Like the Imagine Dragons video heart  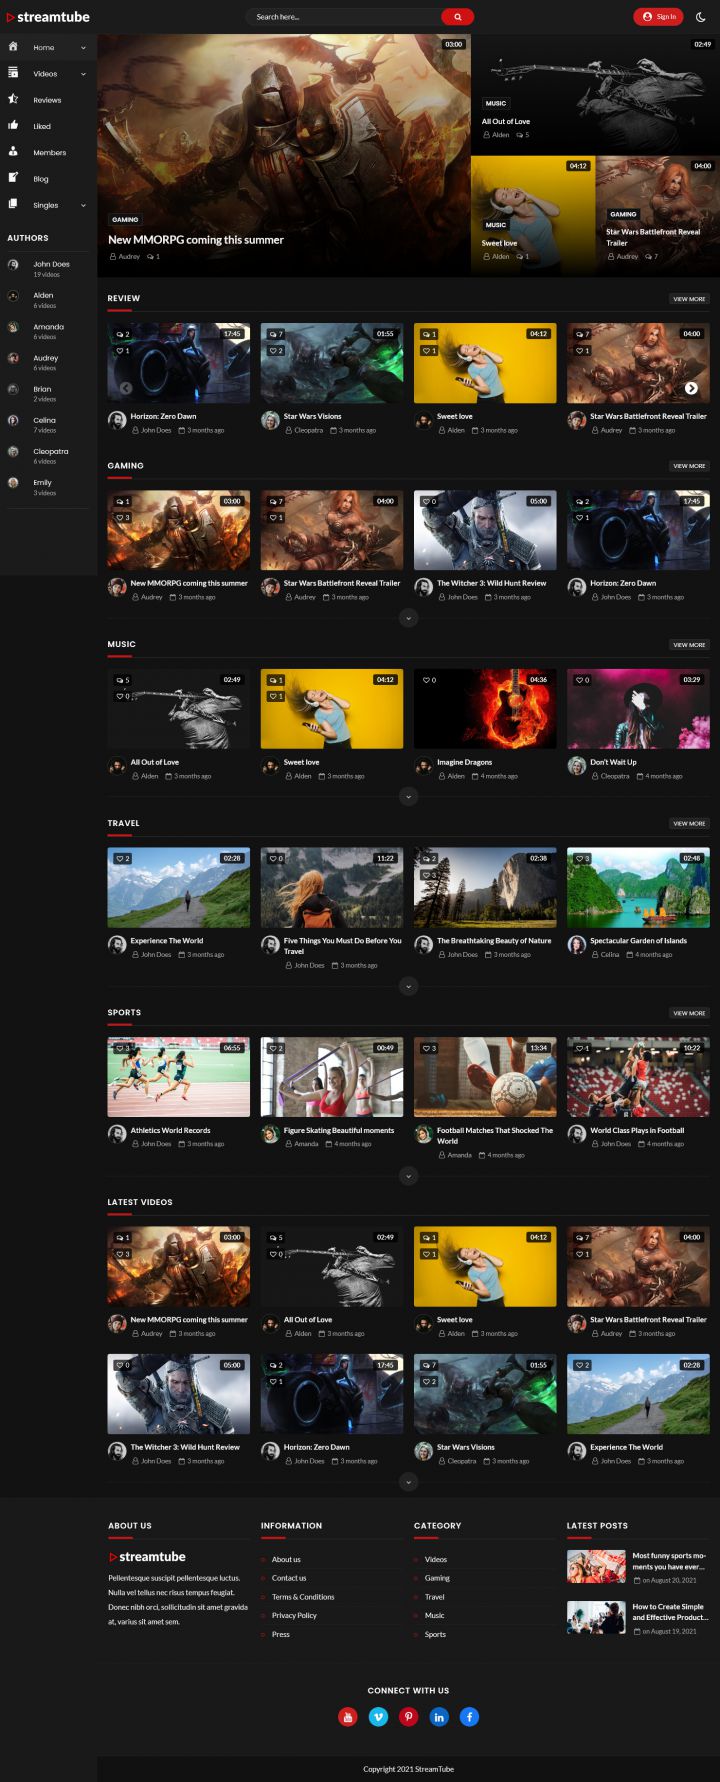click(429, 680)
